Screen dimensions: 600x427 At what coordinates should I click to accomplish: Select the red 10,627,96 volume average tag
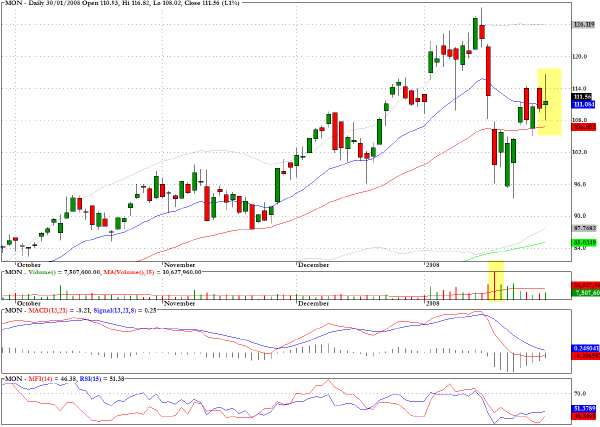click(x=584, y=285)
